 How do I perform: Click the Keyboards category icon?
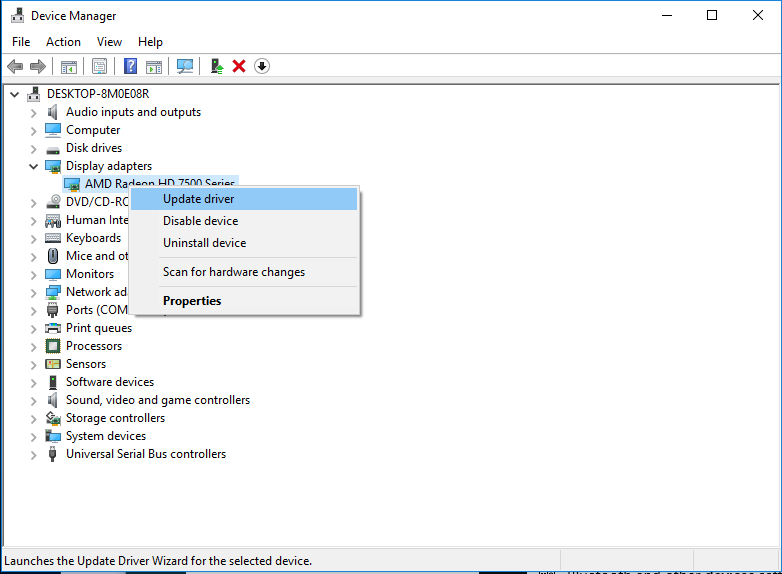point(53,238)
